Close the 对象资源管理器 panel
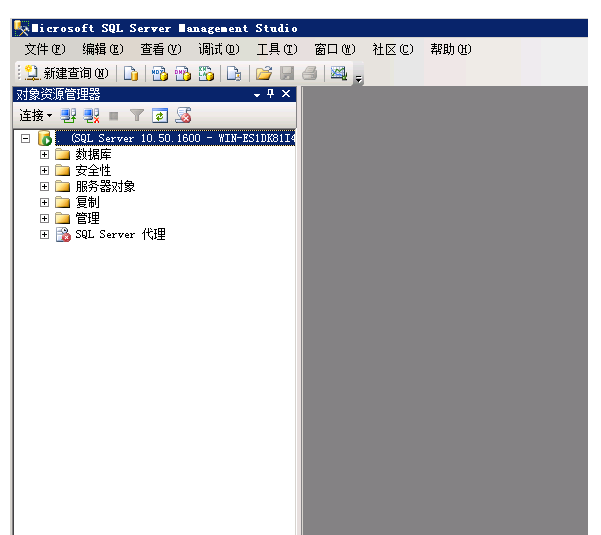This screenshot has width=601, height=535. click(x=286, y=94)
